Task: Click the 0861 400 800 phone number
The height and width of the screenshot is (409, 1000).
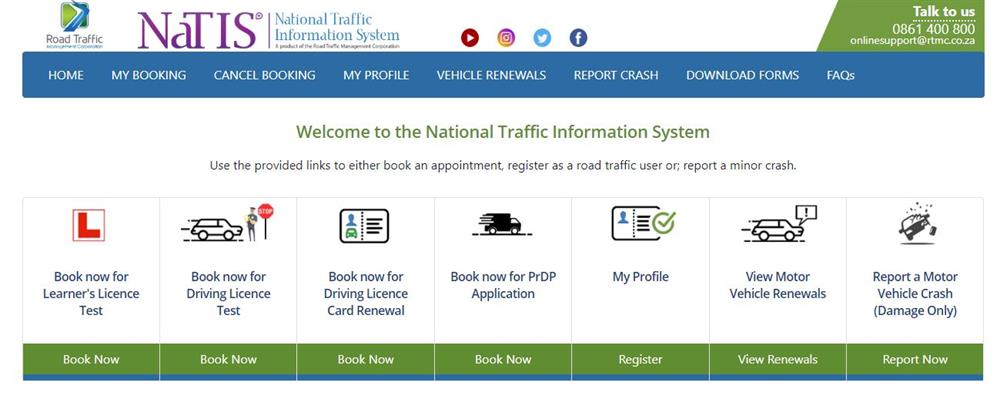Action: 933,28
